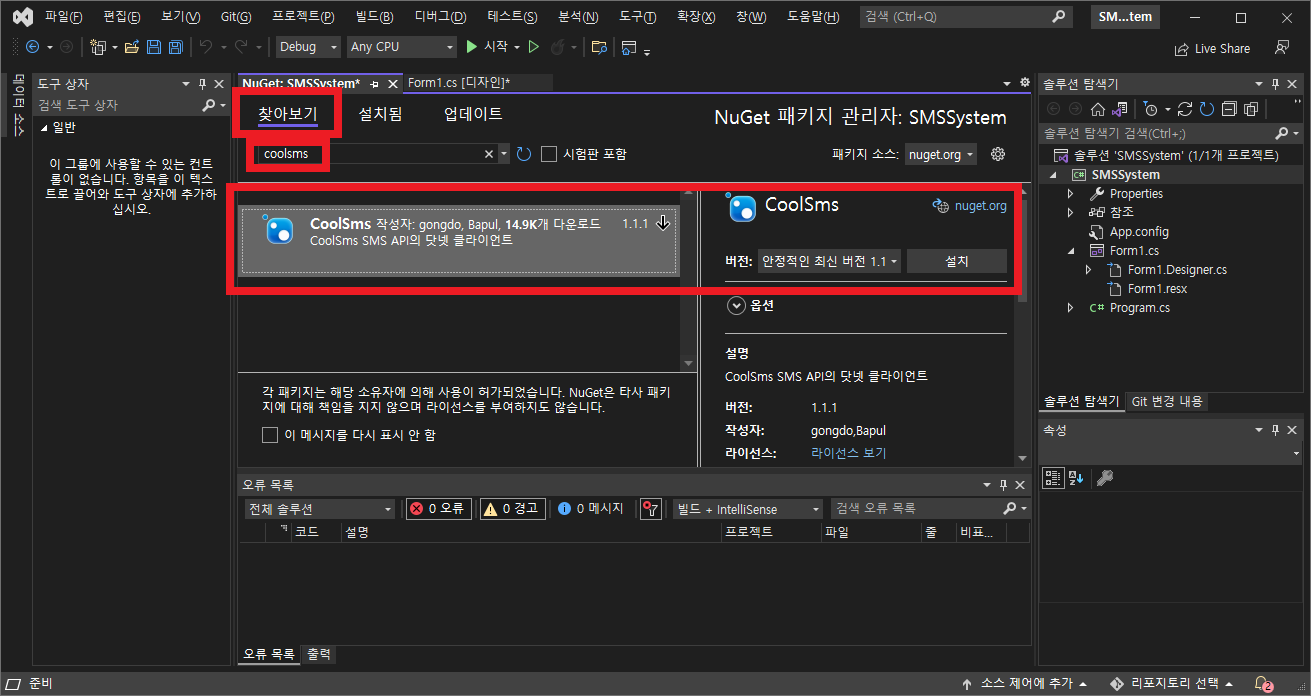Open the 패키지 소스 nuget.org dropdown
The width and height of the screenshot is (1311, 696).
click(941, 154)
